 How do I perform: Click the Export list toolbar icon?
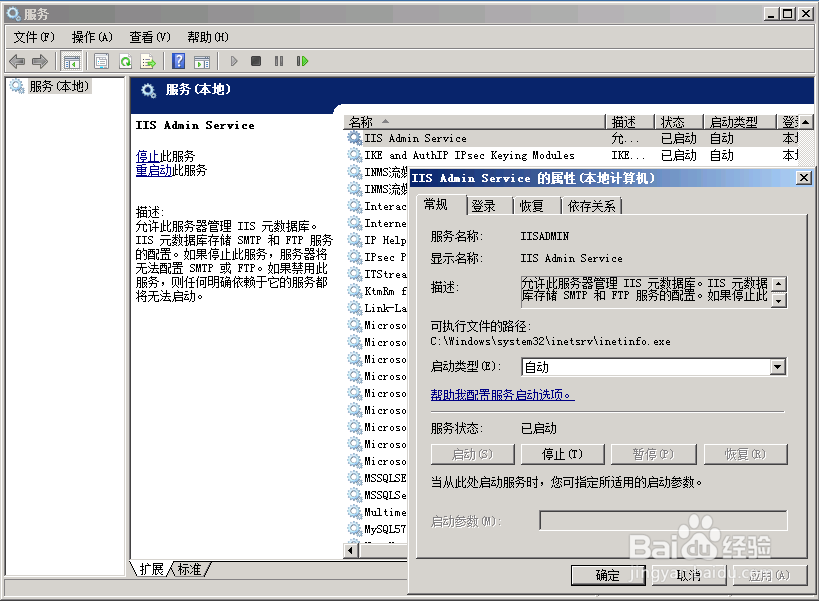point(148,62)
